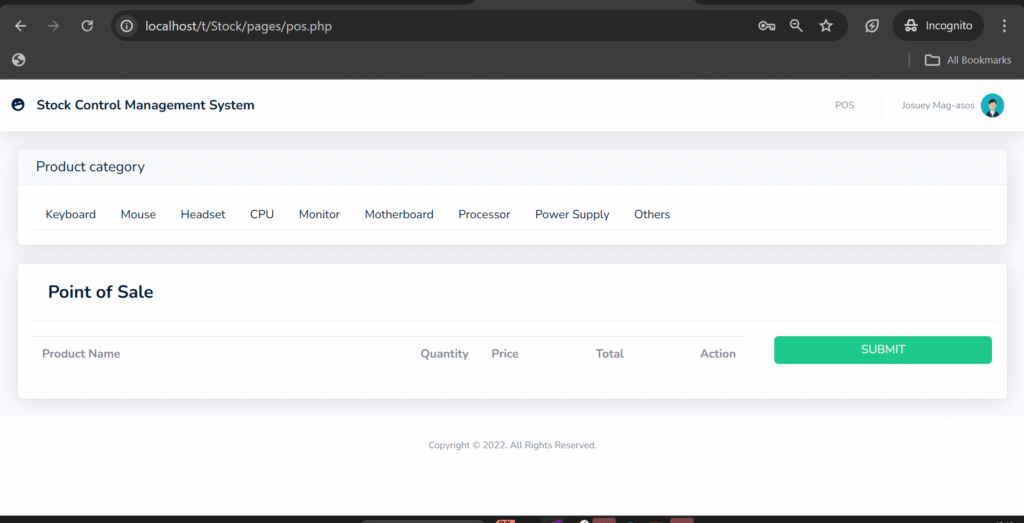Bookmark this page with the star icon

coord(826,26)
